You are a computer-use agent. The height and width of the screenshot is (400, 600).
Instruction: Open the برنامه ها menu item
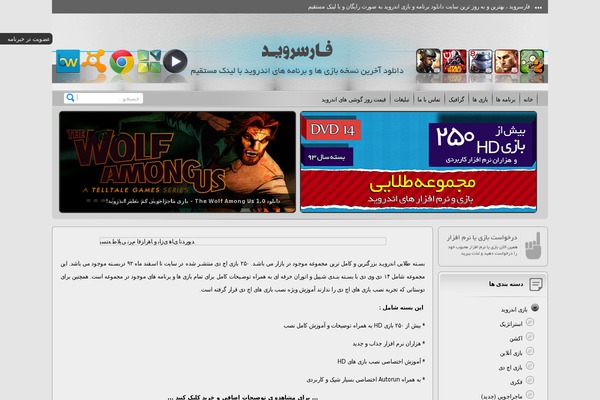pos(505,100)
